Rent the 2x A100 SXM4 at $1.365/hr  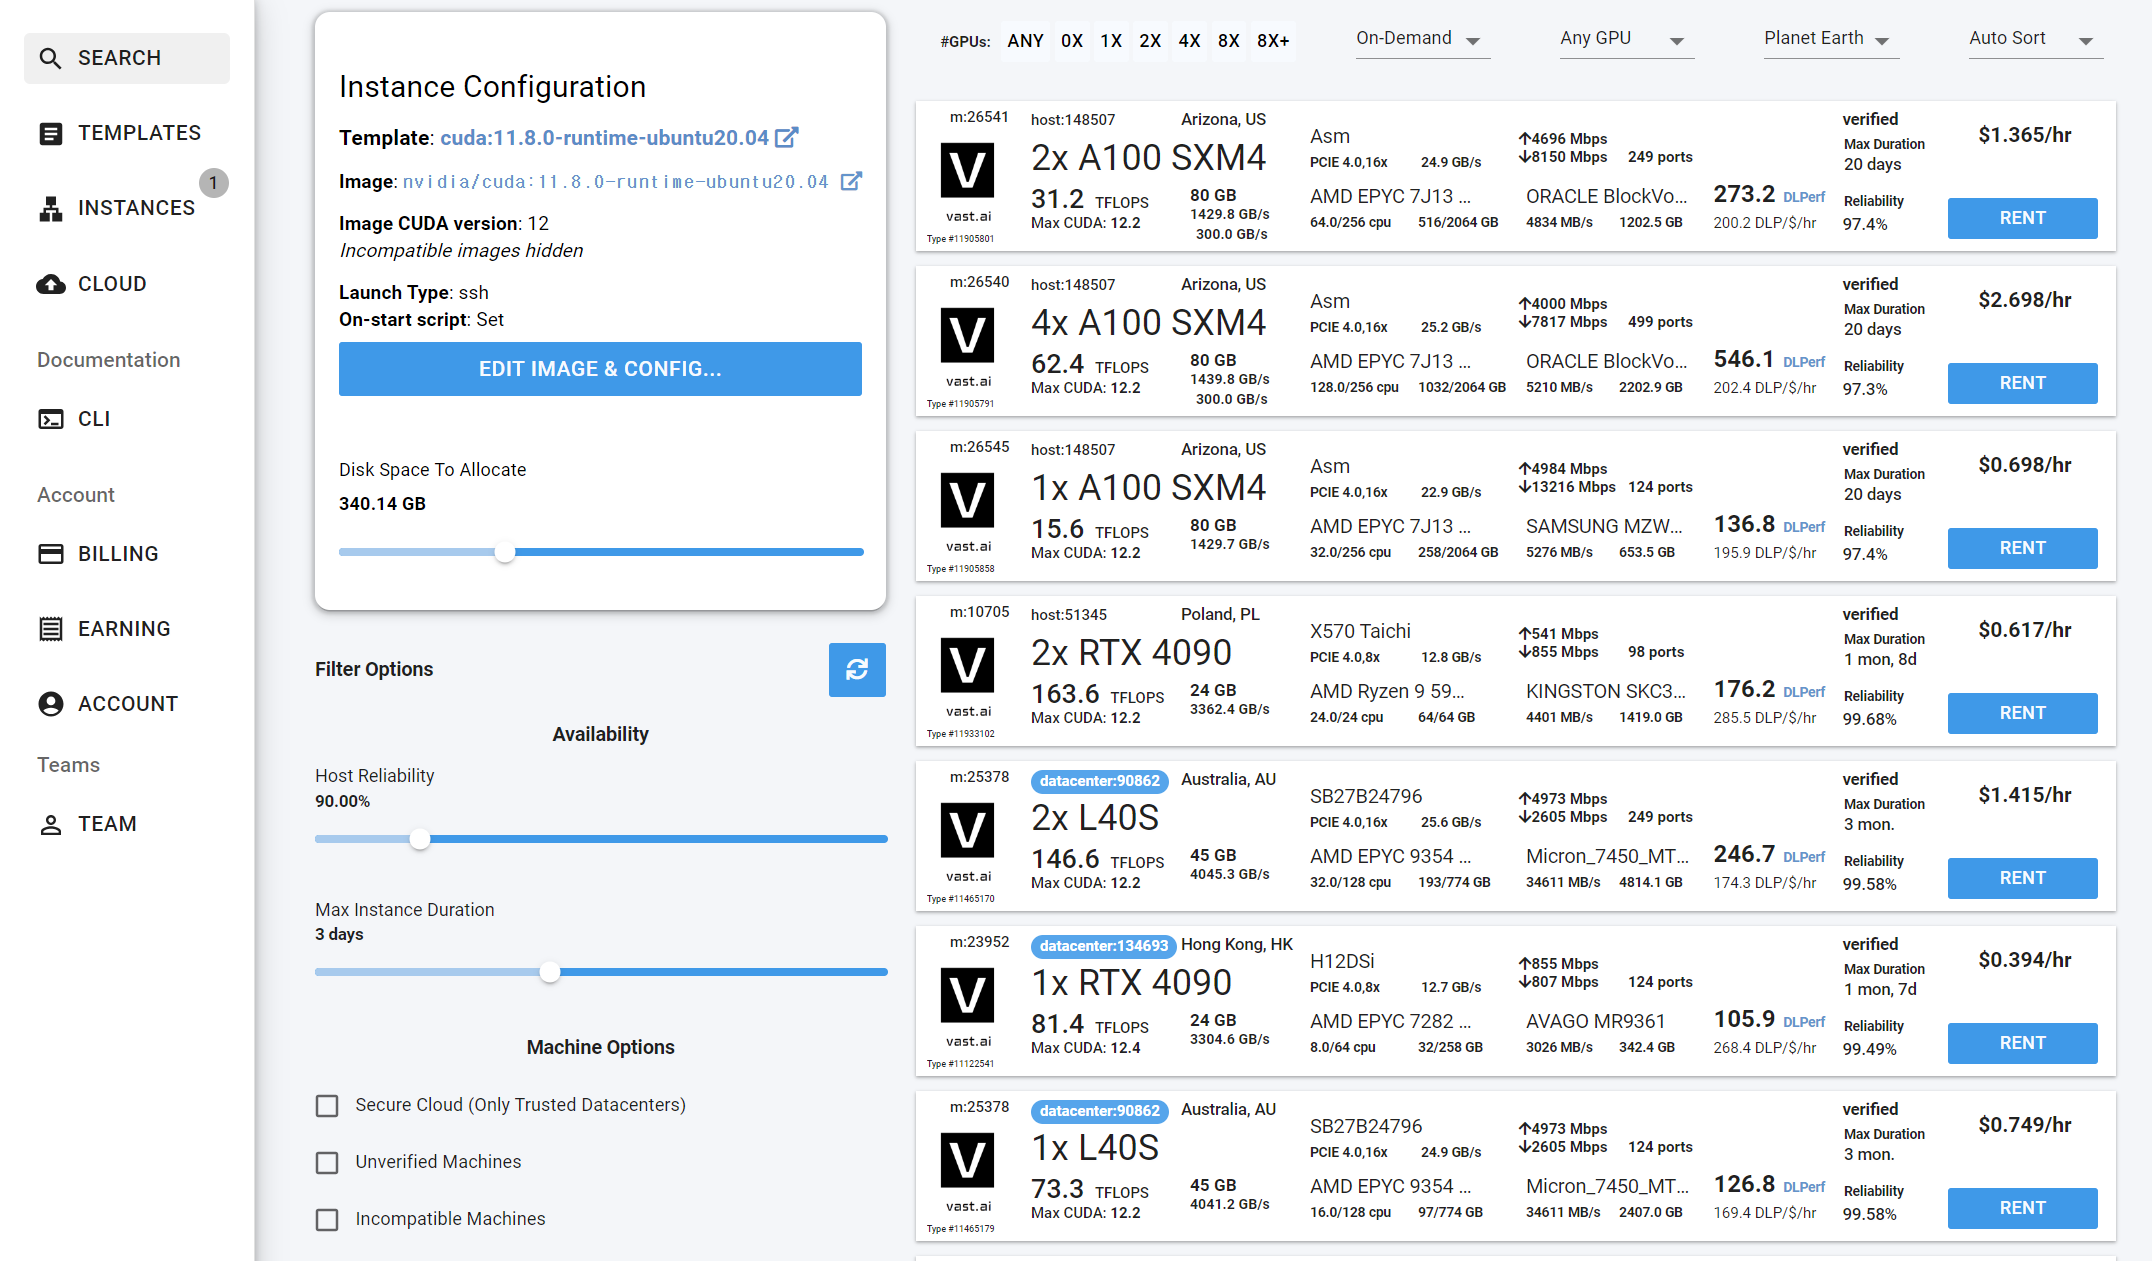coord(2022,218)
